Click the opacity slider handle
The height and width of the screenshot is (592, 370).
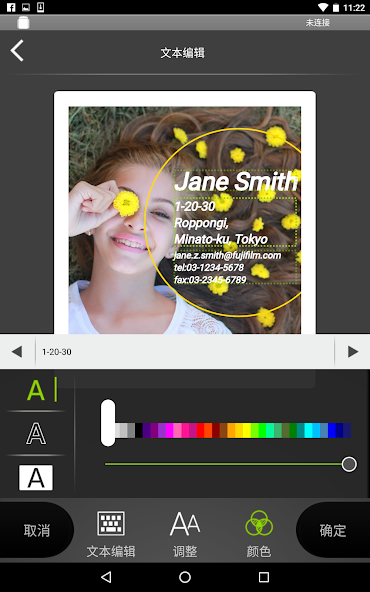[349, 464]
